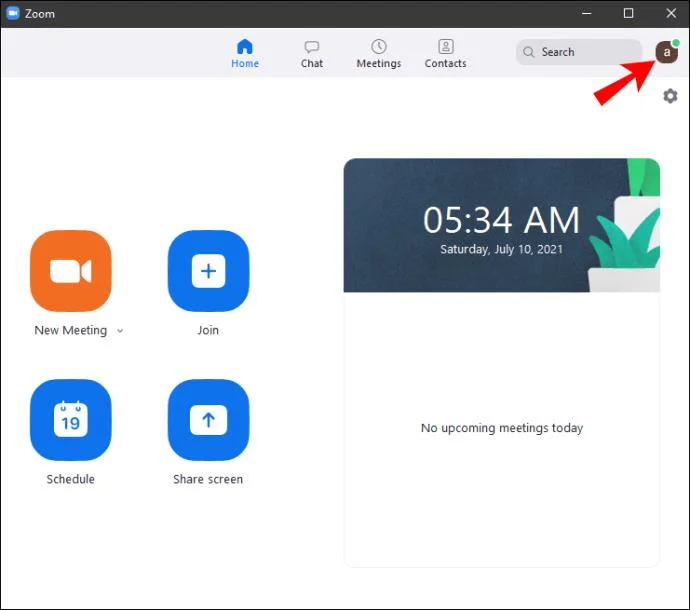Maximize the Zoom window

(x=629, y=13)
